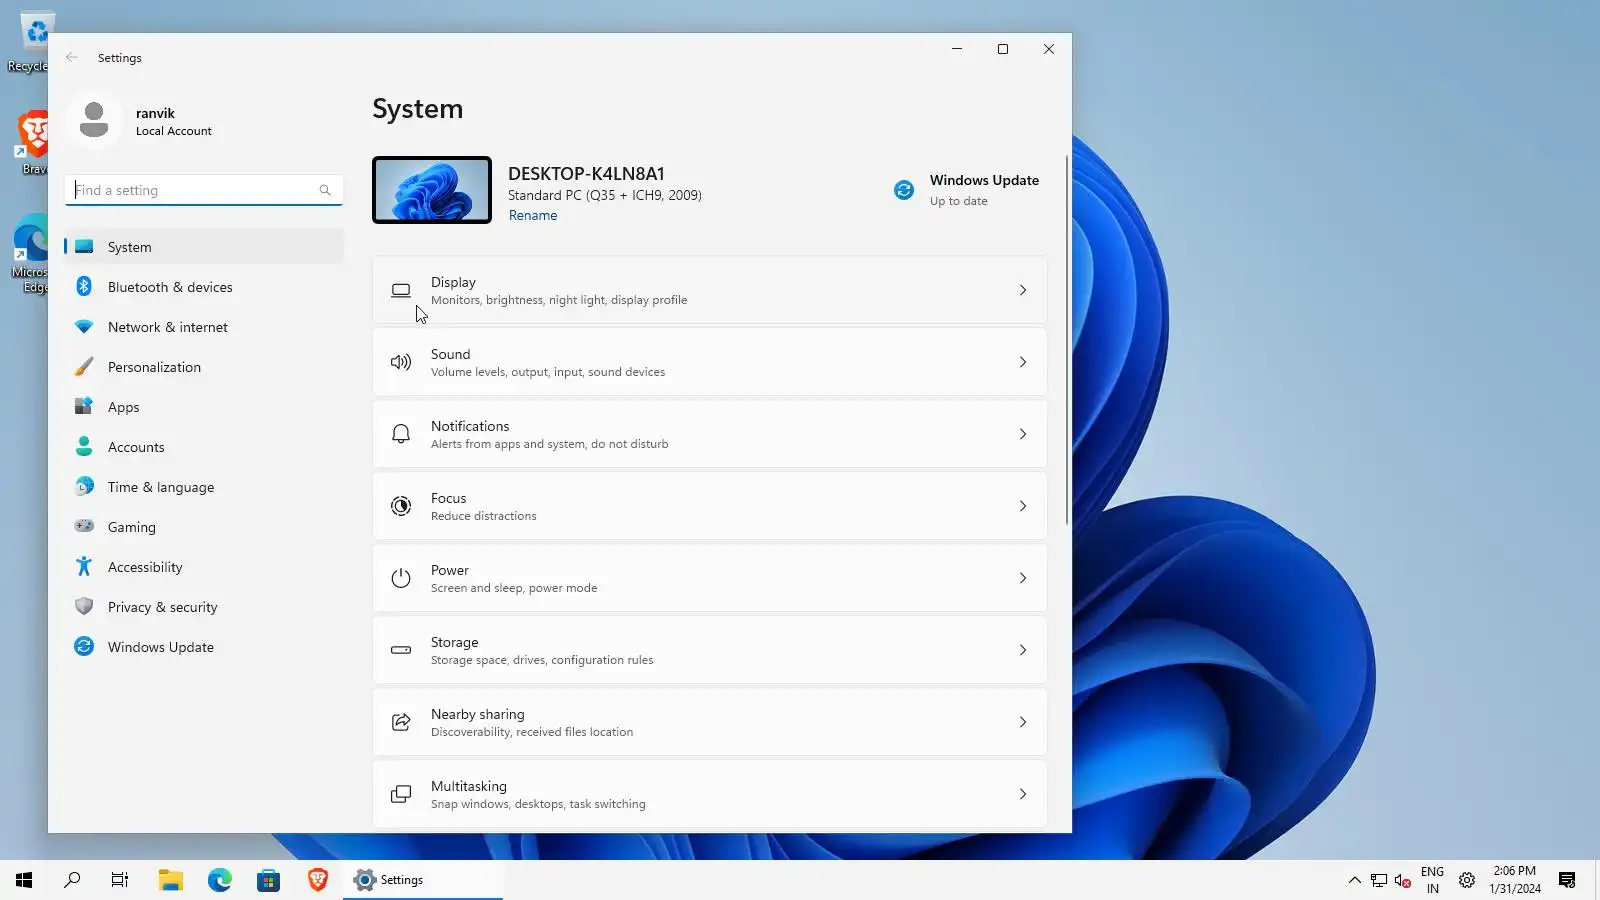This screenshot has width=1600, height=900.
Task: Click the Settings back arrow
Action: point(72,57)
